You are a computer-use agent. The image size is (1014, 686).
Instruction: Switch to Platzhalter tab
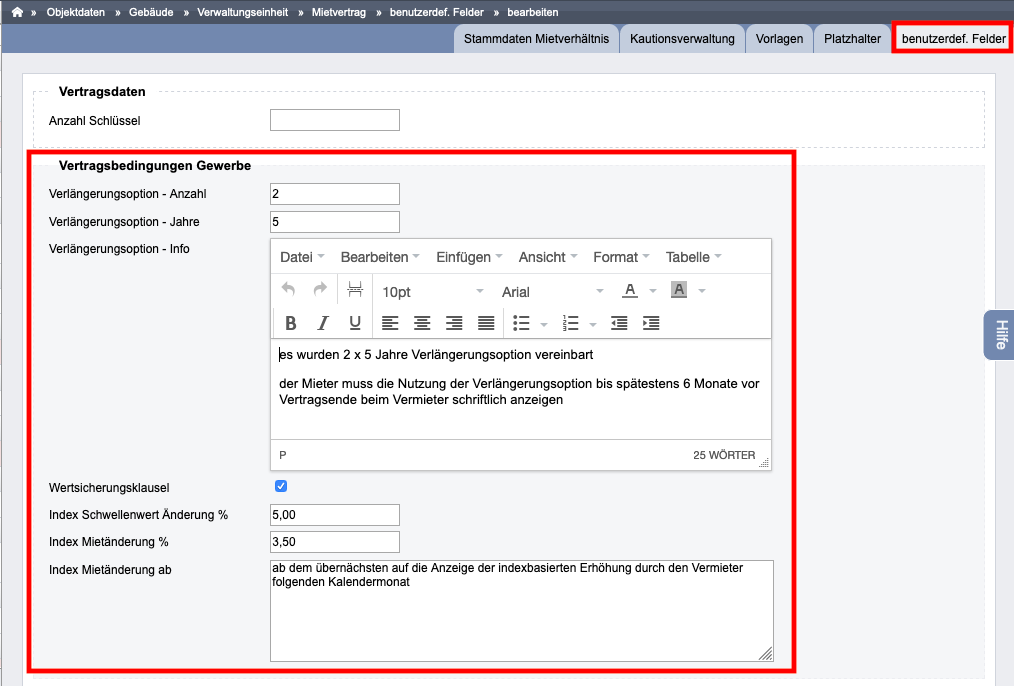(852, 39)
